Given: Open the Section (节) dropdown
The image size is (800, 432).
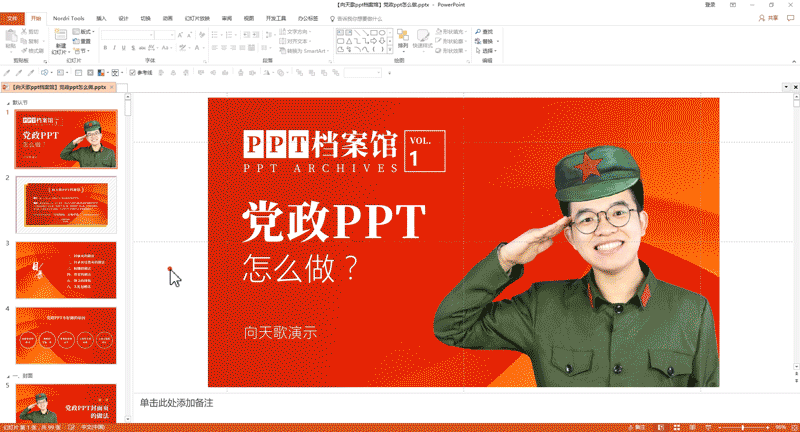Looking at the screenshot, I should point(82,51).
